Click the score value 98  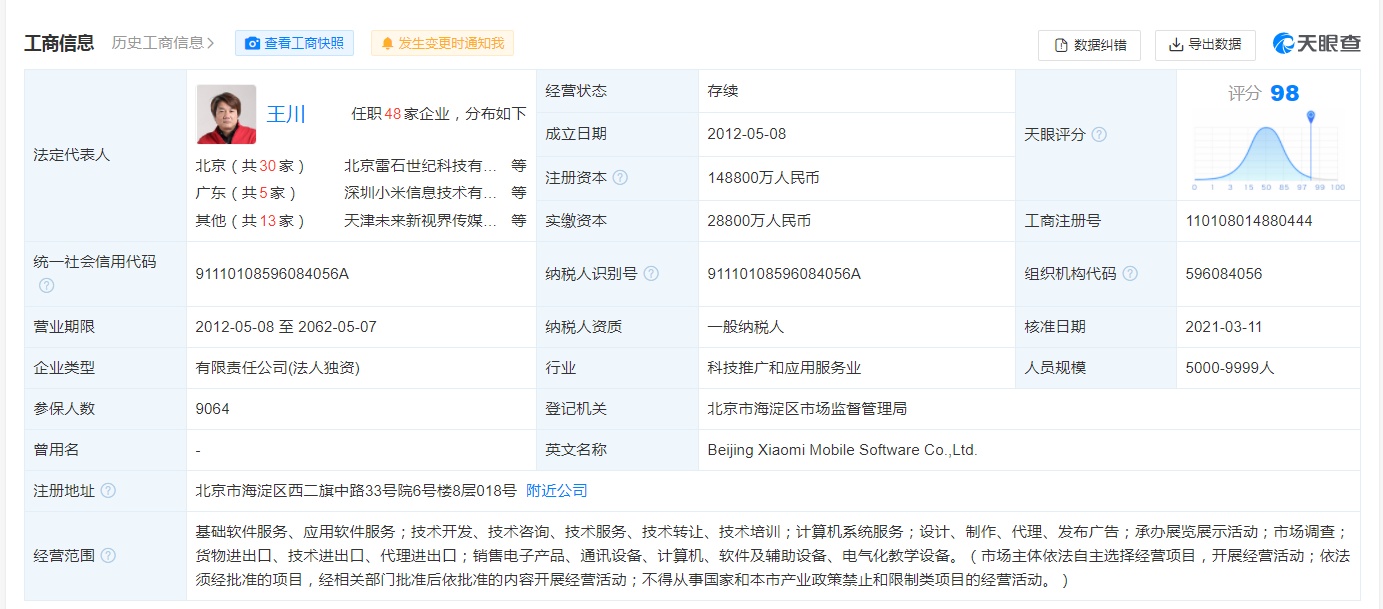pyautogui.click(x=1285, y=93)
